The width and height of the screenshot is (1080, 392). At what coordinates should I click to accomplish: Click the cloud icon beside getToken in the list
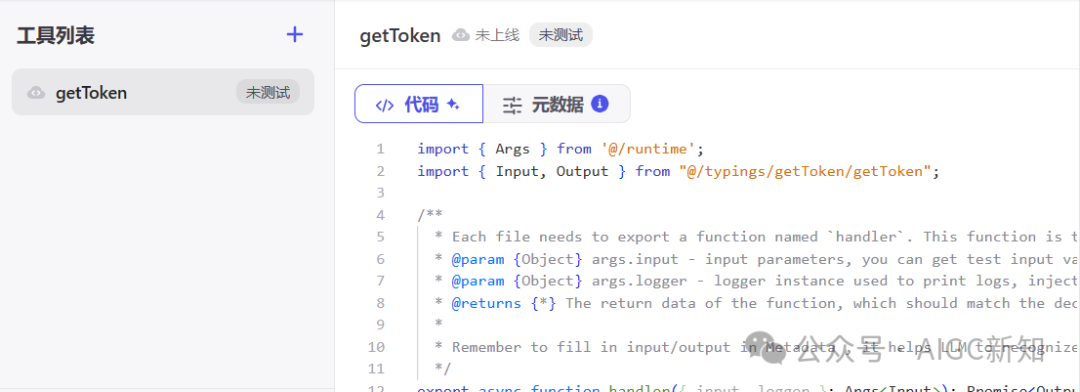click(x=37, y=93)
